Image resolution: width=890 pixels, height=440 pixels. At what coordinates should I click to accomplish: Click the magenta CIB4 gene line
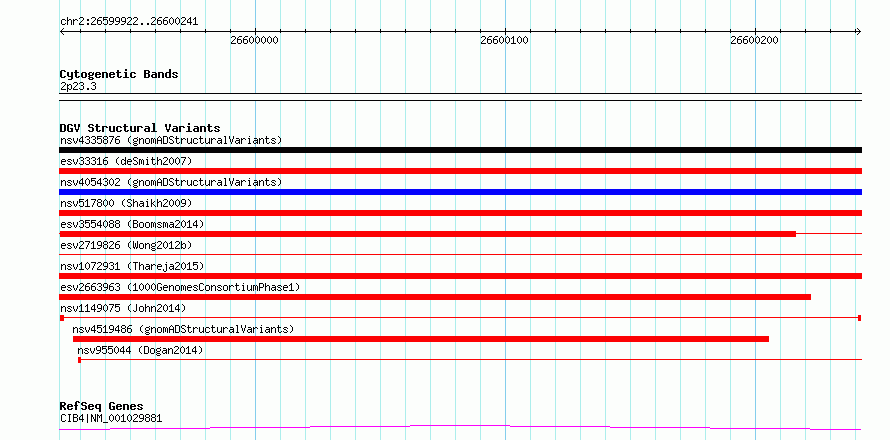click(460, 428)
